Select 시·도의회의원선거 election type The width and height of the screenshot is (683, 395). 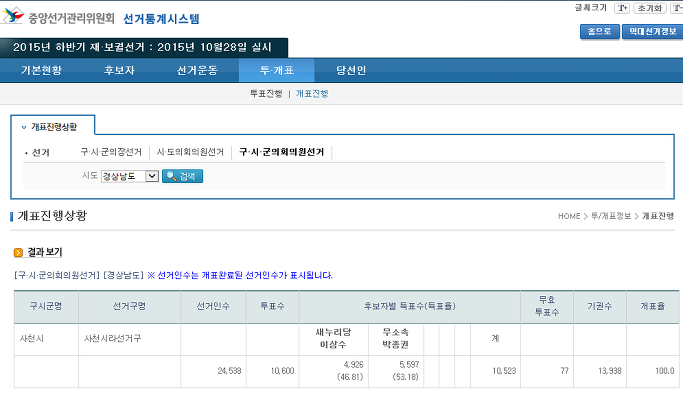pyautogui.click(x=190, y=152)
